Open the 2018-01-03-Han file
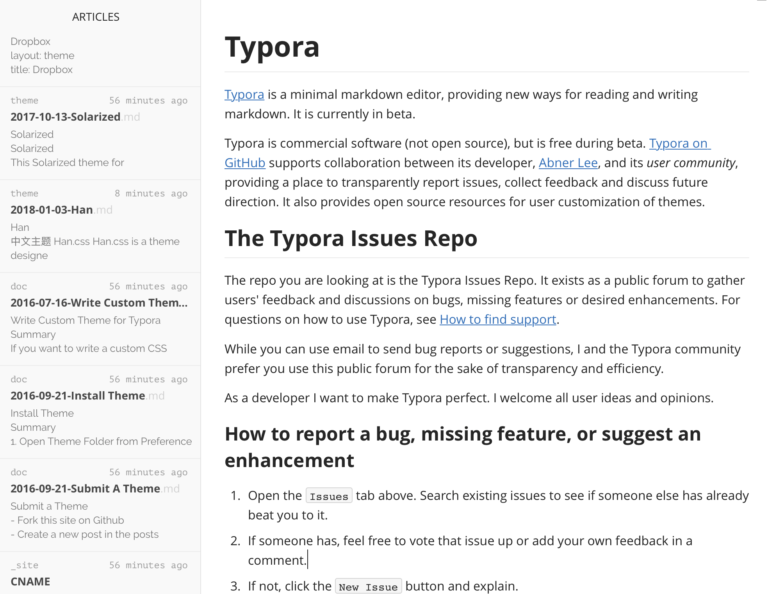 pos(52,210)
